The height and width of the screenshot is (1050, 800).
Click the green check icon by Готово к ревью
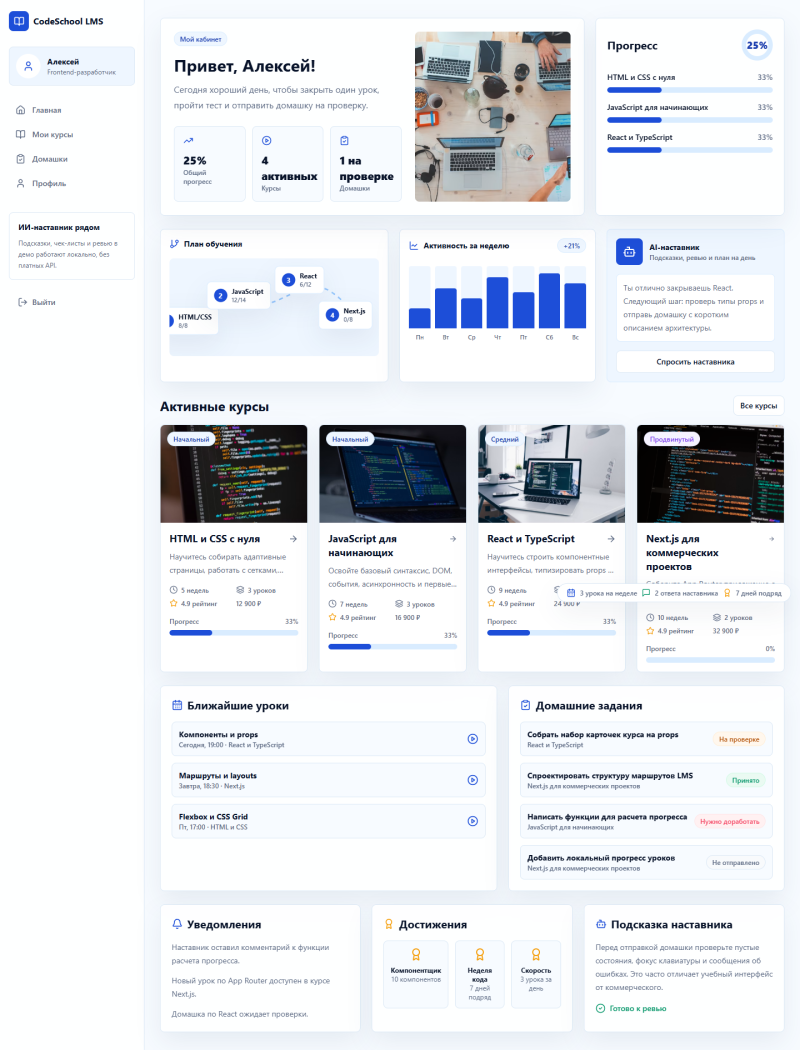601,1008
